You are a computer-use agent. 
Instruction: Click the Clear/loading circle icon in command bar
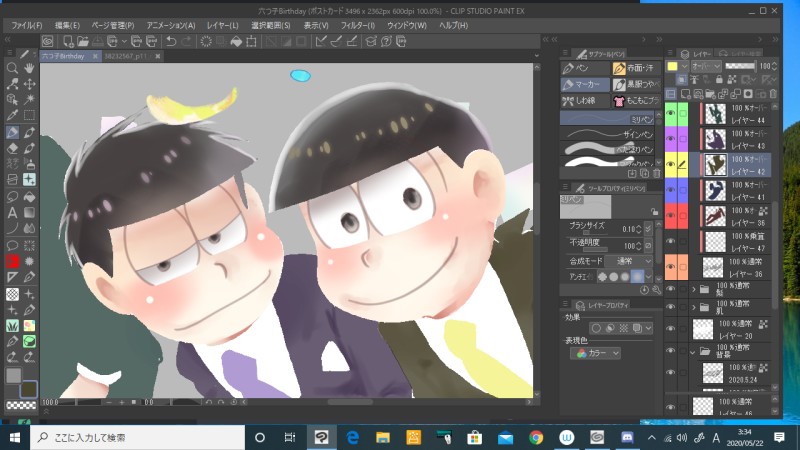206,41
